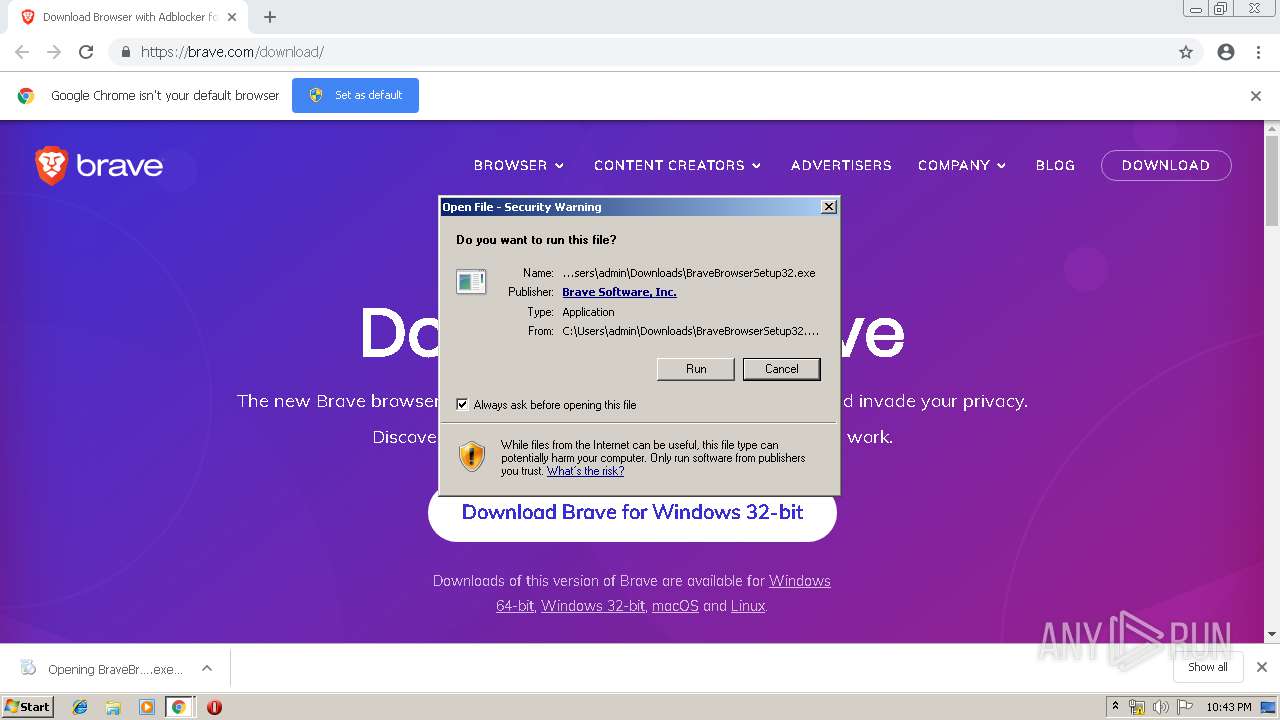Click the Brave lion logo in header
The height and width of the screenshot is (720, 1280).
pyautogui.click(x=51, y=165)
